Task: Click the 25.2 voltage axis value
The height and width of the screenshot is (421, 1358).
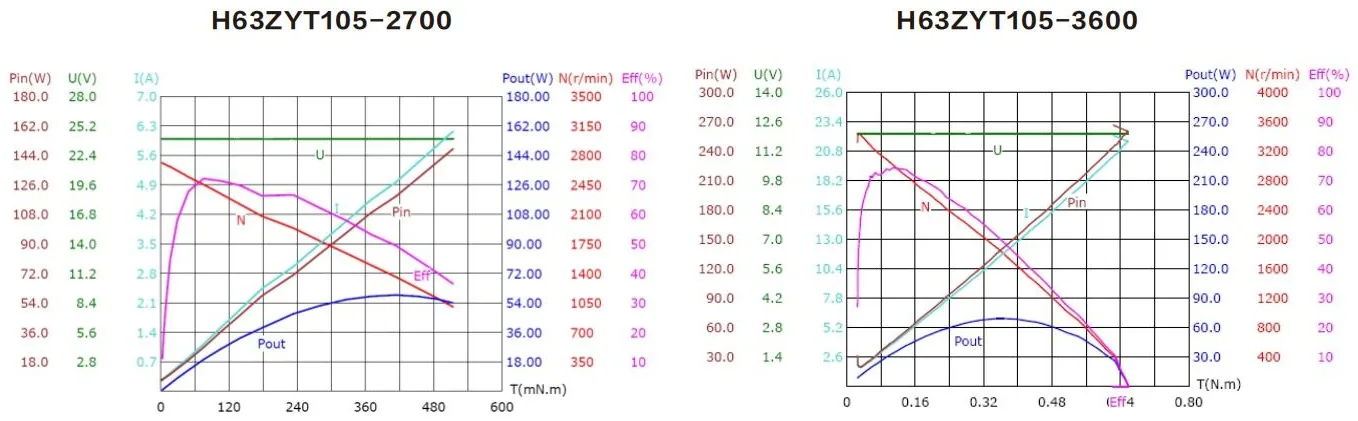Action: point(82,126)
